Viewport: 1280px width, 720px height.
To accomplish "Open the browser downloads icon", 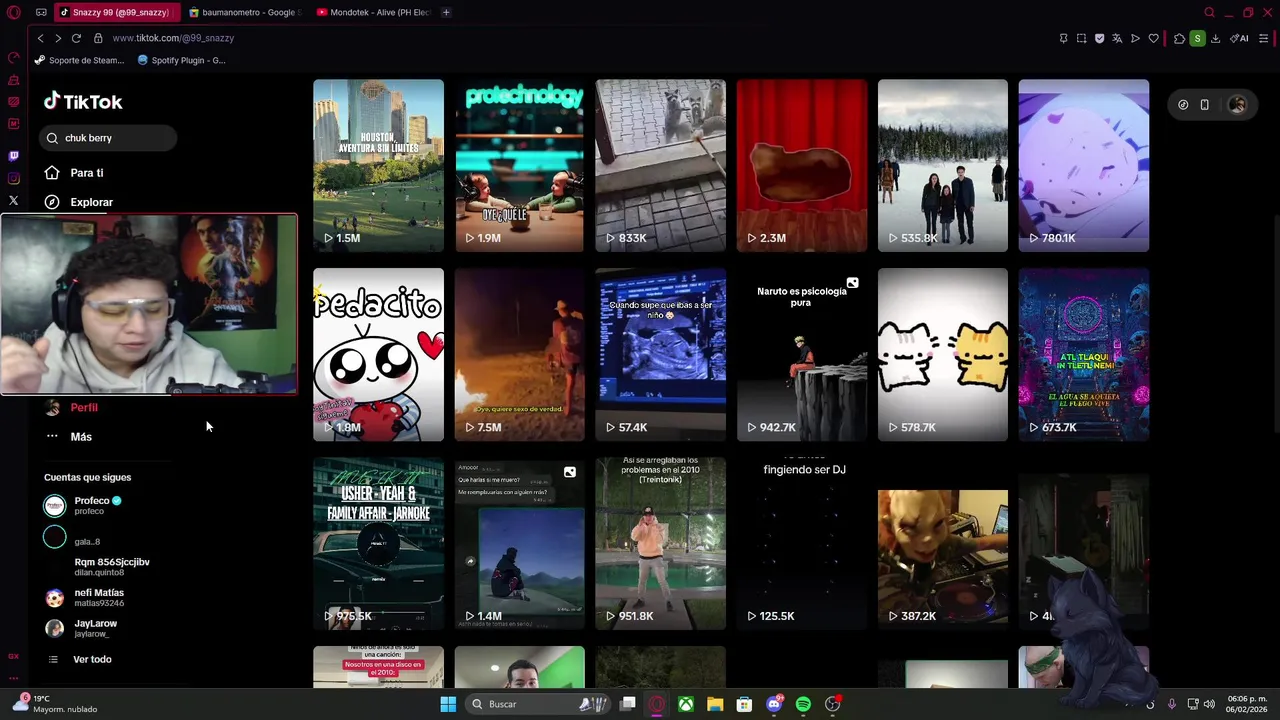I will [x=1215, y=38].
